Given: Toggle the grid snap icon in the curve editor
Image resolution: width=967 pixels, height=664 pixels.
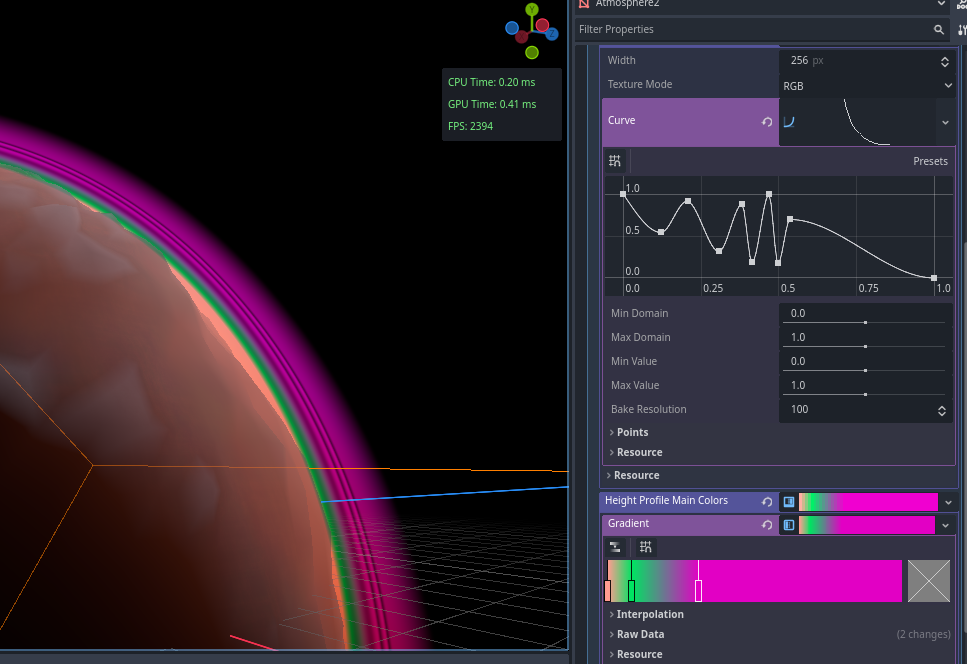Looking at the screenshot, I should tap(615, 161).
